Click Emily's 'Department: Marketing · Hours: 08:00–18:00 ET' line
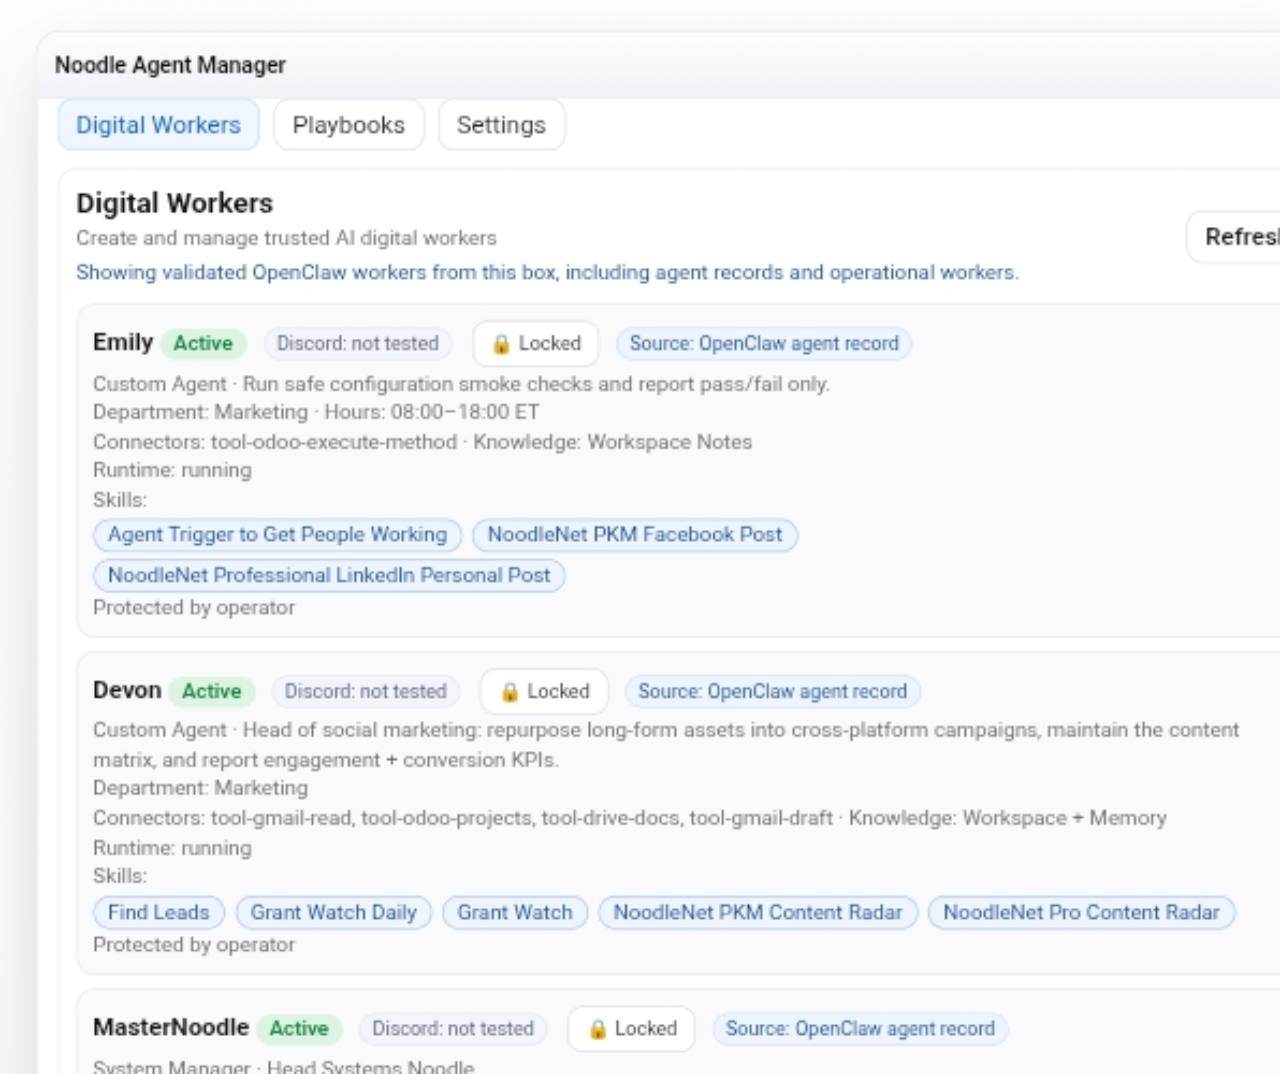The image size is (1280, 1074). coord(316,412)
